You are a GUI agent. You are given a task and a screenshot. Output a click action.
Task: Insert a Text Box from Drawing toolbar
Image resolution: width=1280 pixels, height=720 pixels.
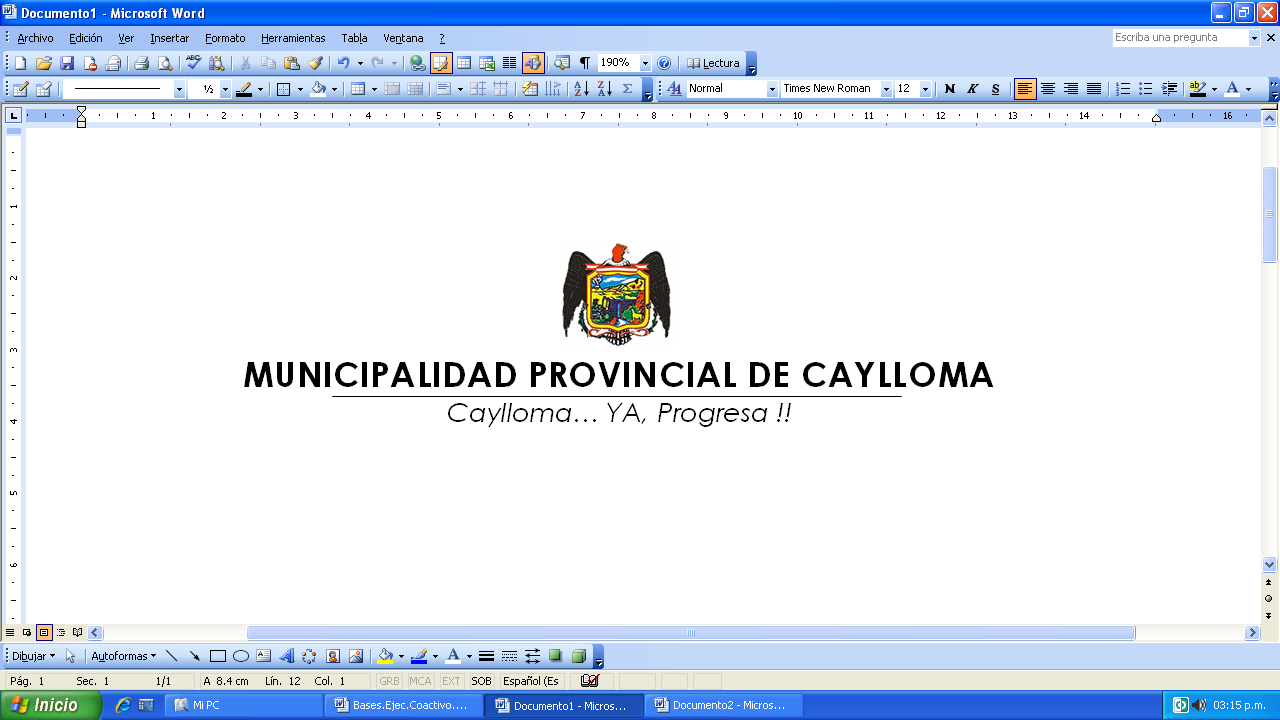264,657
